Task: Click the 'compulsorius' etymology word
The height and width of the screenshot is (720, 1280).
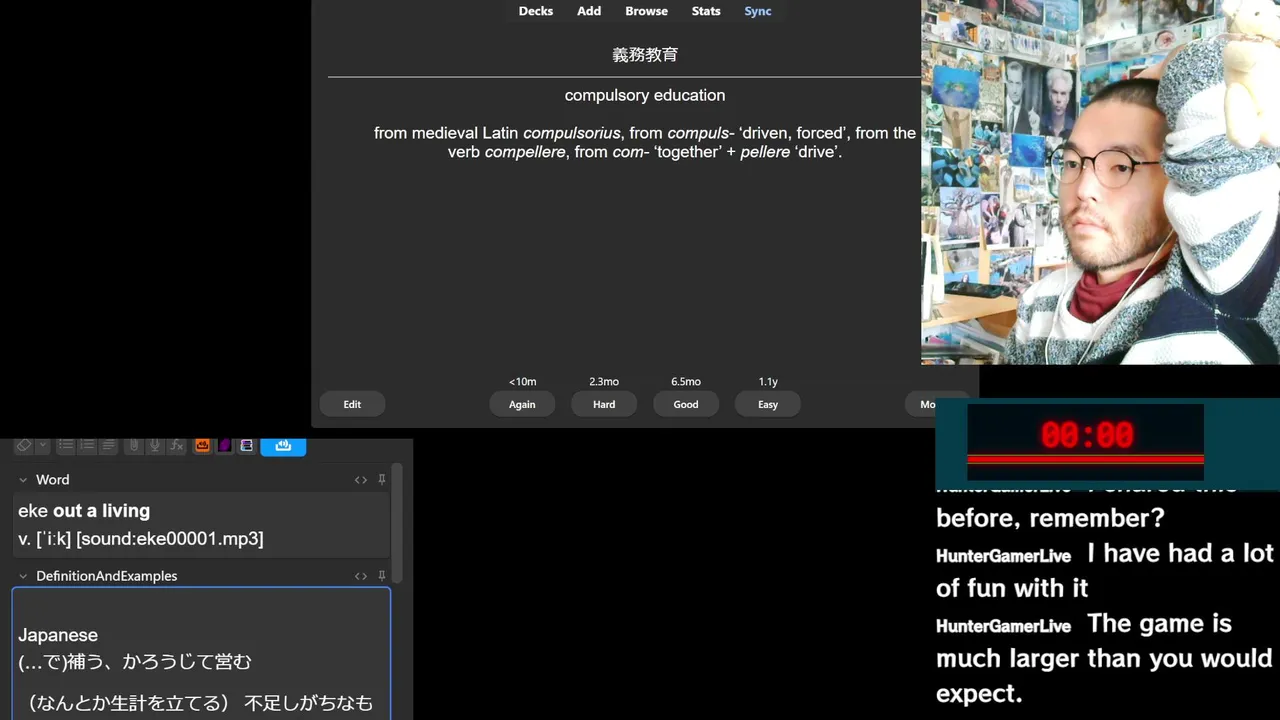Action: point(572,133)
